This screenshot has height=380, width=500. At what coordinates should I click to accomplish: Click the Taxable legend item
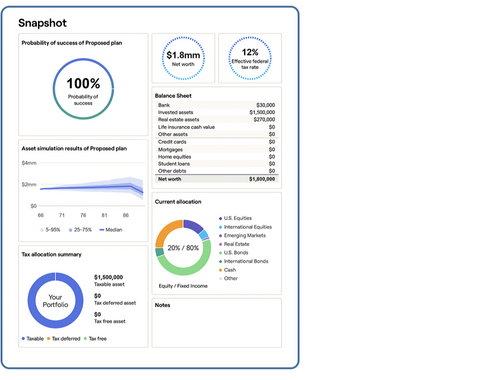tap(33, 339)
